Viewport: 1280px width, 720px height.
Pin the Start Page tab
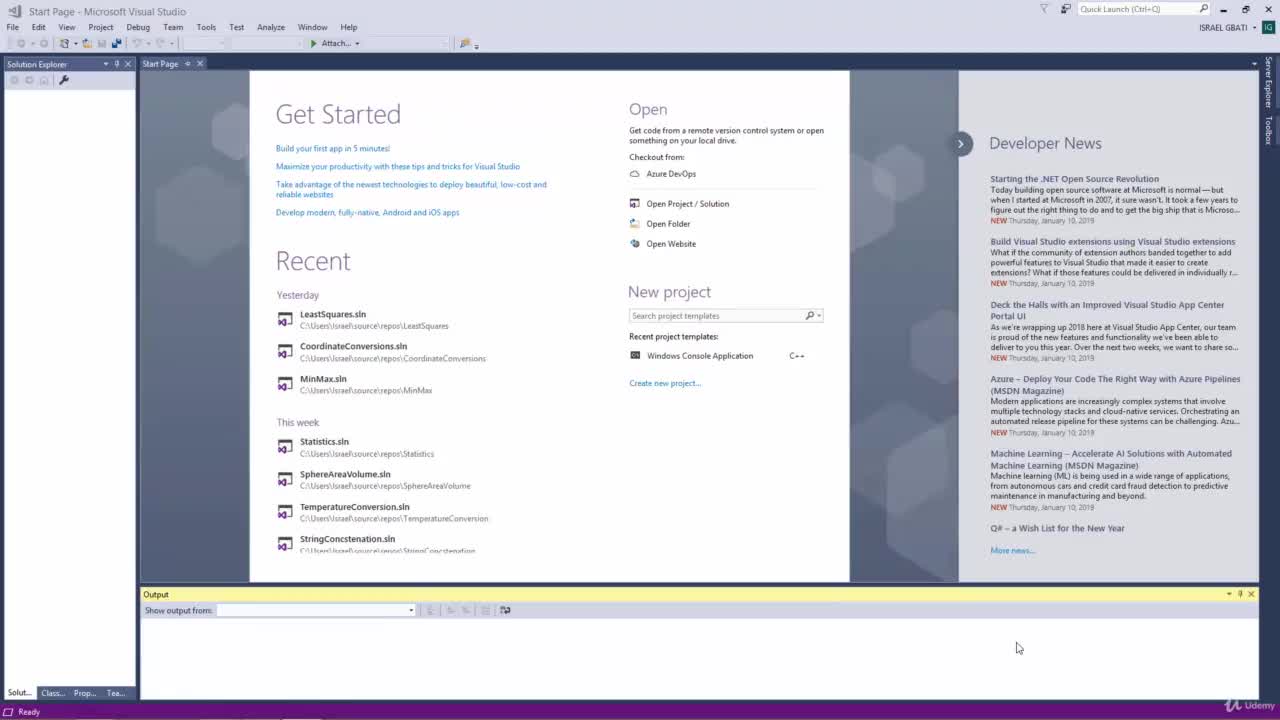click(187, 64)
